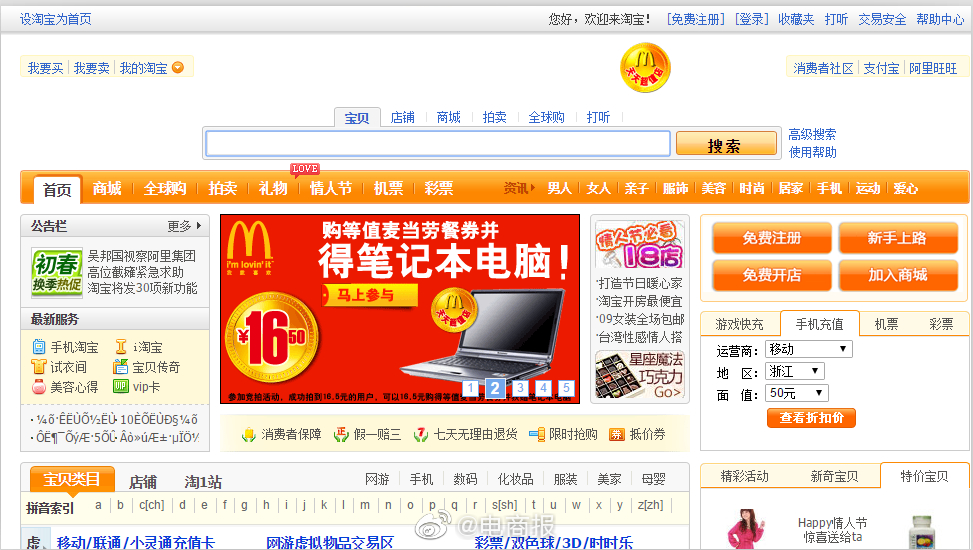Image resolution: width=973 pixels, height=550 pixels.
Task: Select the 店铺 search tab
Action: [x=403, y=117]
